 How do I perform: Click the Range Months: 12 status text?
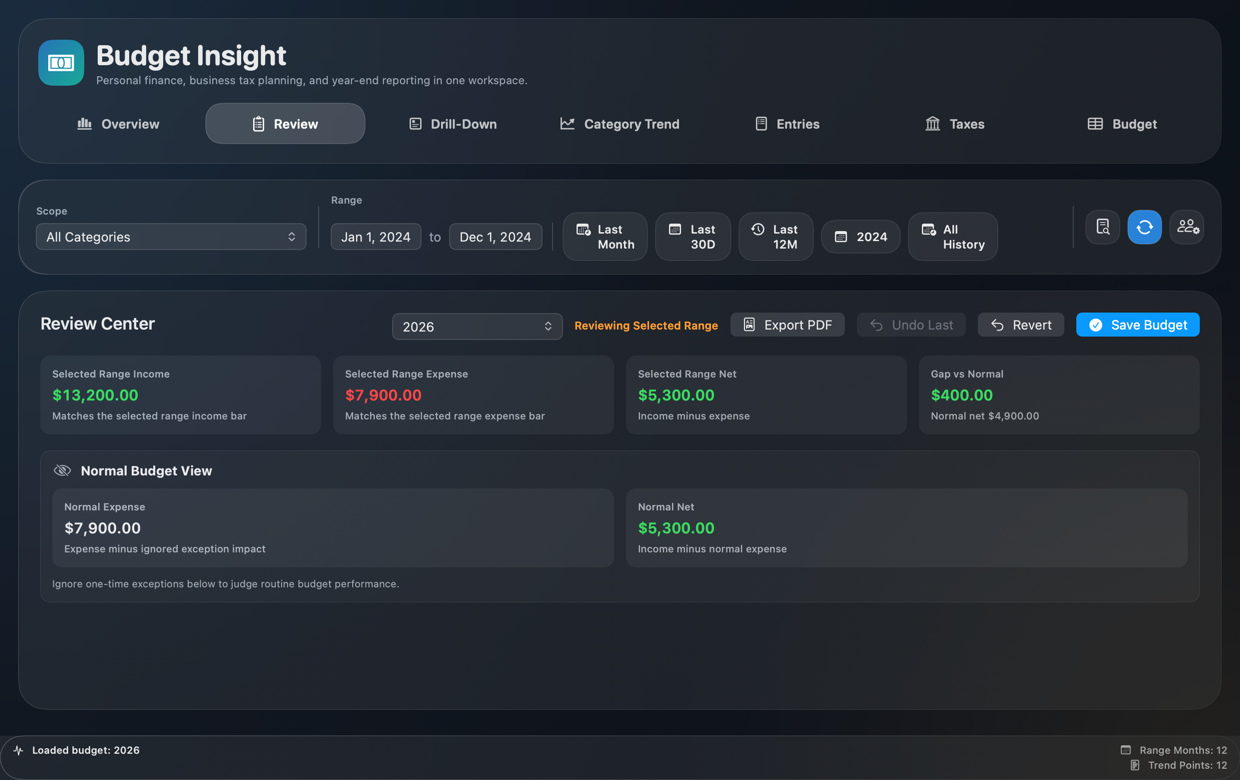tap(1183, 750)
